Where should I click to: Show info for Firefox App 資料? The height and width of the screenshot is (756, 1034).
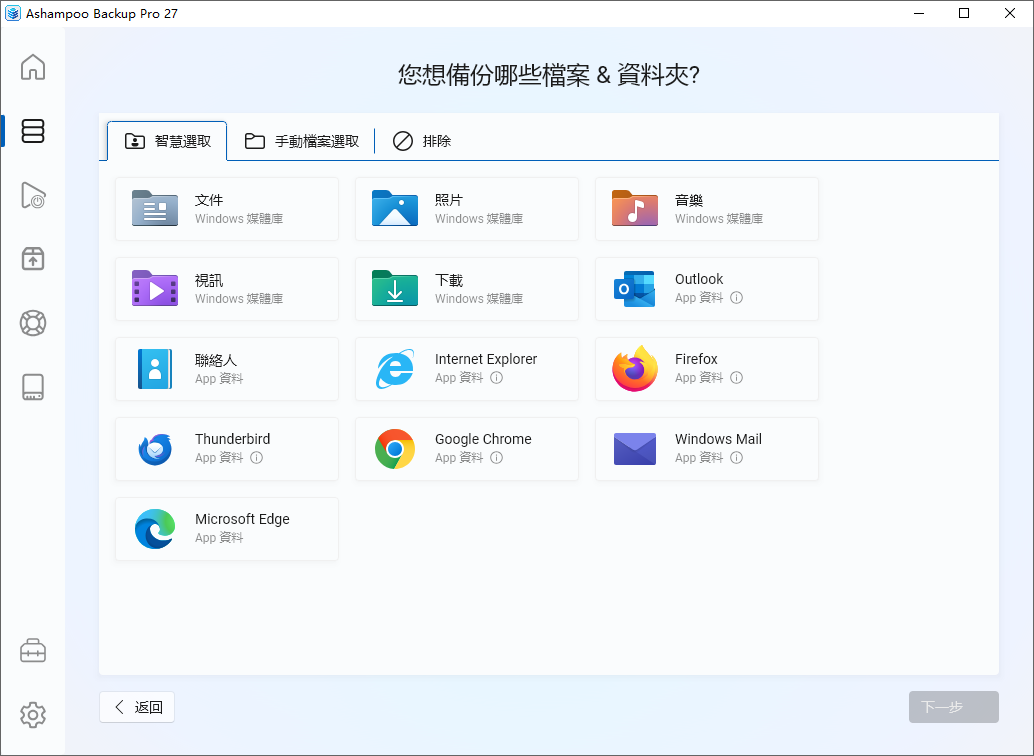[x=737, y=377]
